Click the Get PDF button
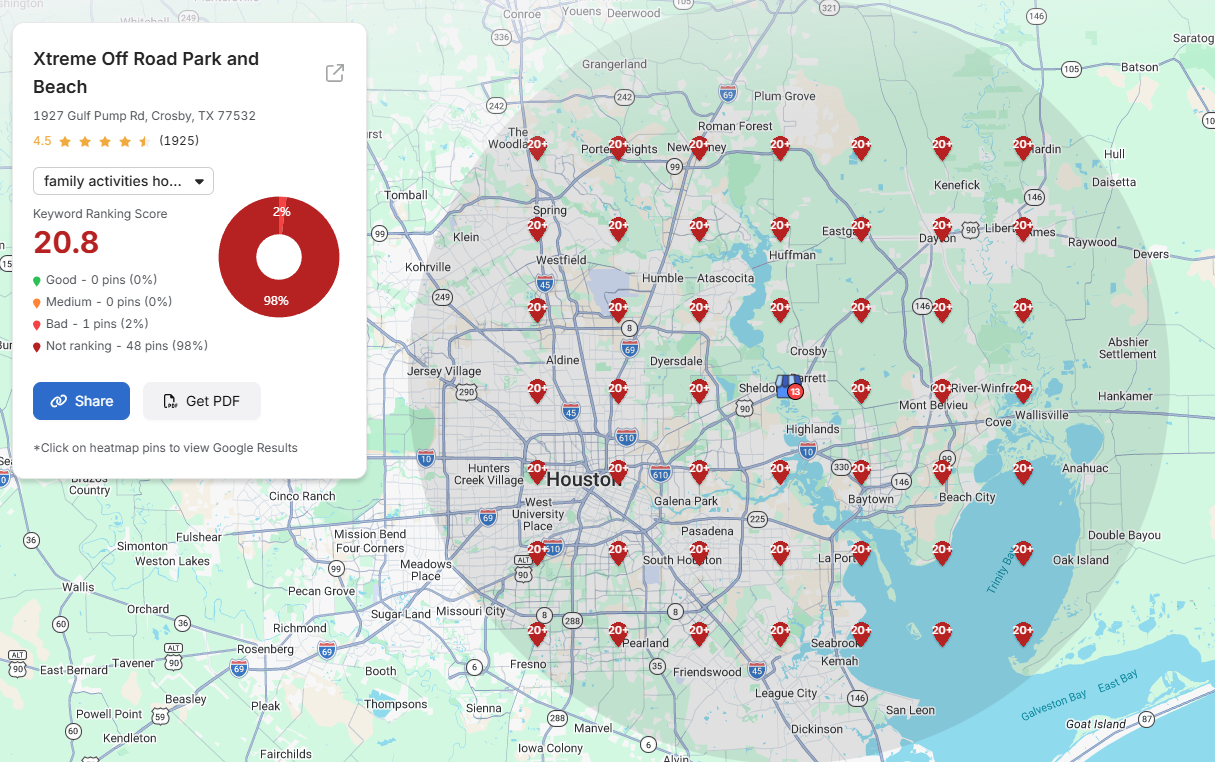 pyautogui.click(x=202, y=401)
